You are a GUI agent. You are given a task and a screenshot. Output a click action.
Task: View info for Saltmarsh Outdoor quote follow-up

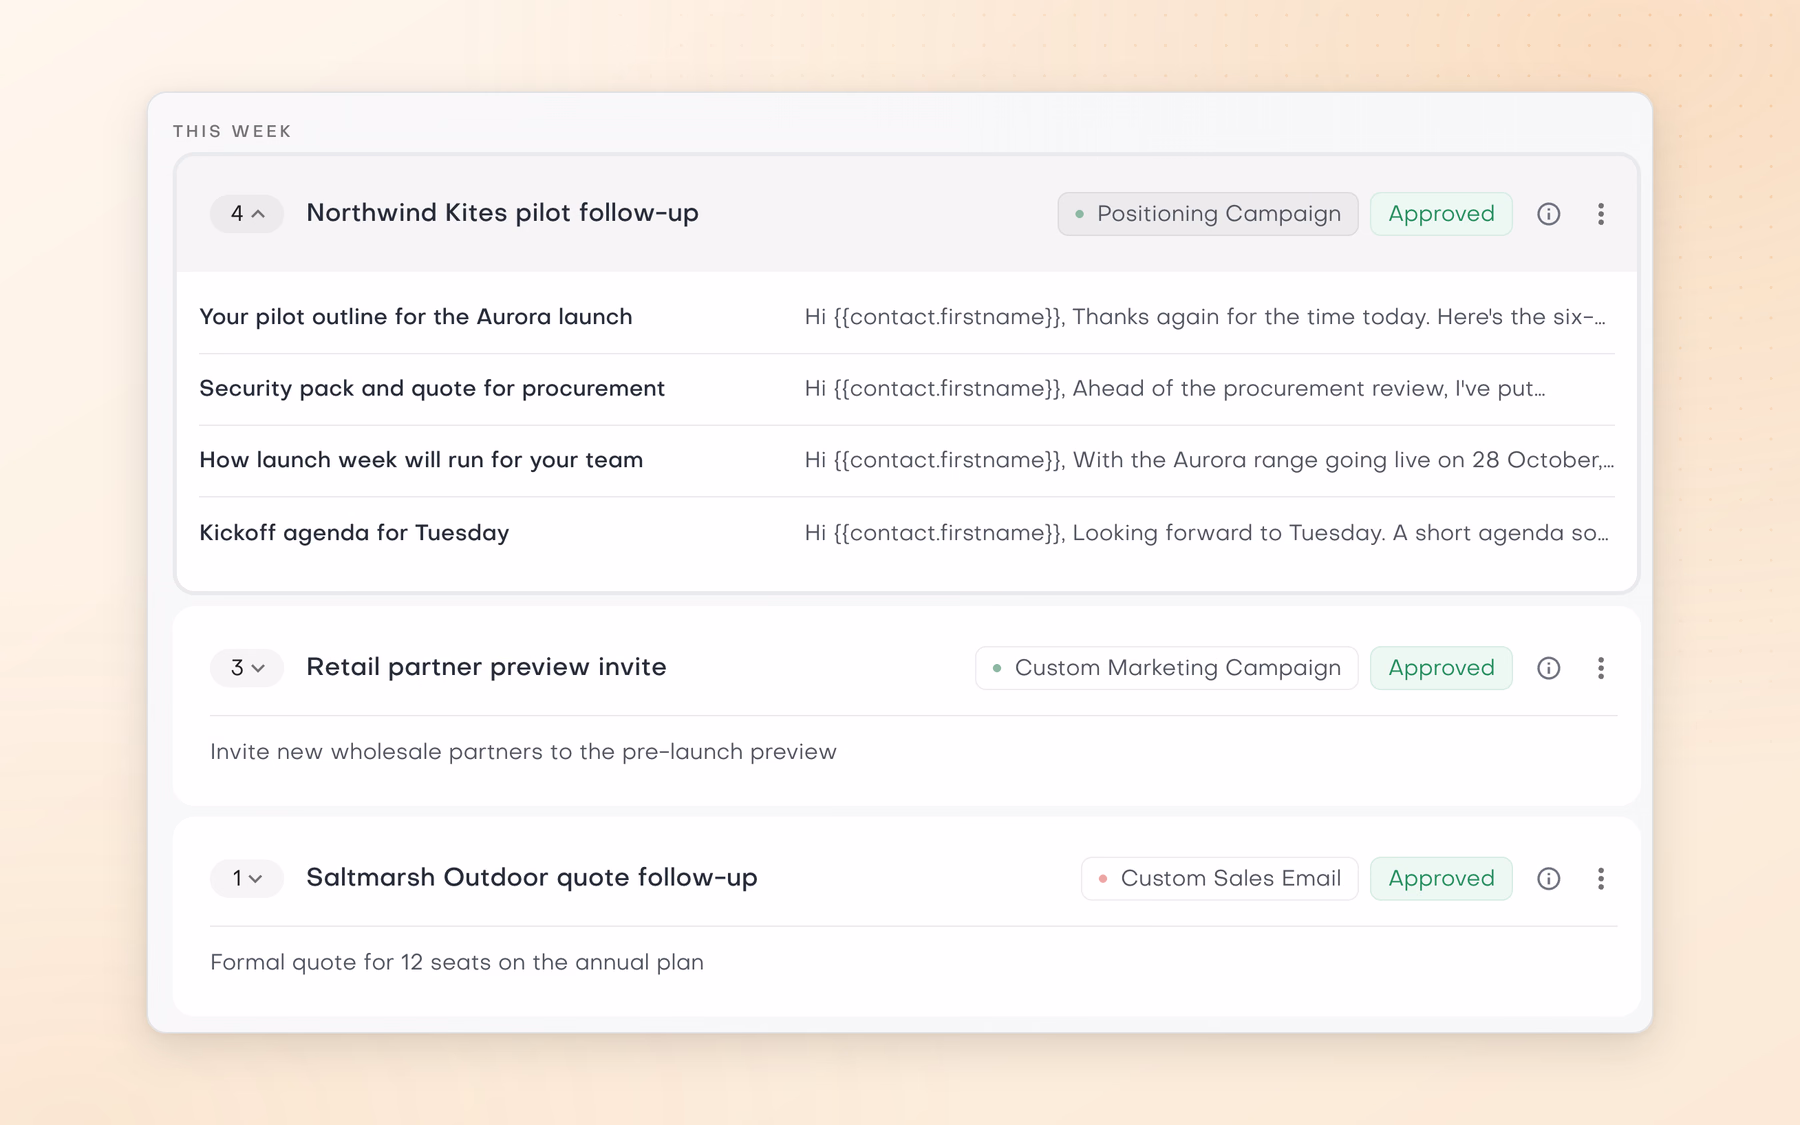tap(1548, 878)
